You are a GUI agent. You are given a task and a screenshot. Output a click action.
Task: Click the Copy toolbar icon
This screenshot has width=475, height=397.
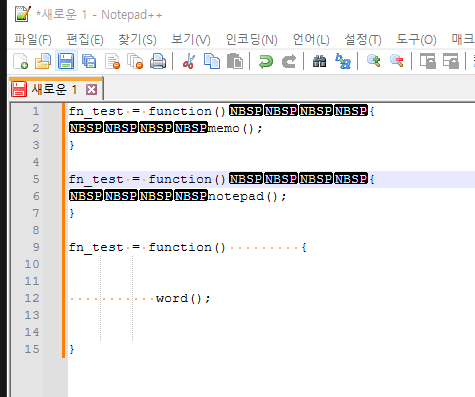click(212, 61)
